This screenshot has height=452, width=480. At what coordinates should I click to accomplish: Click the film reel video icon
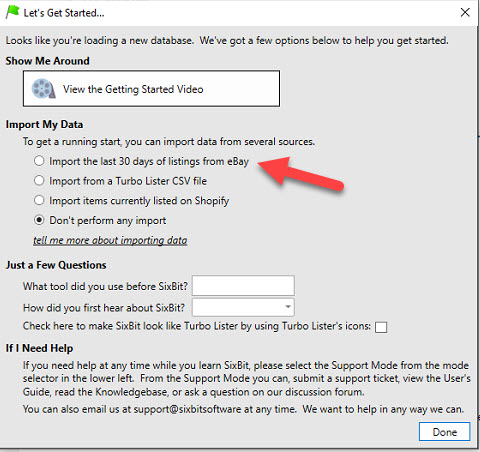click(43, 89)
